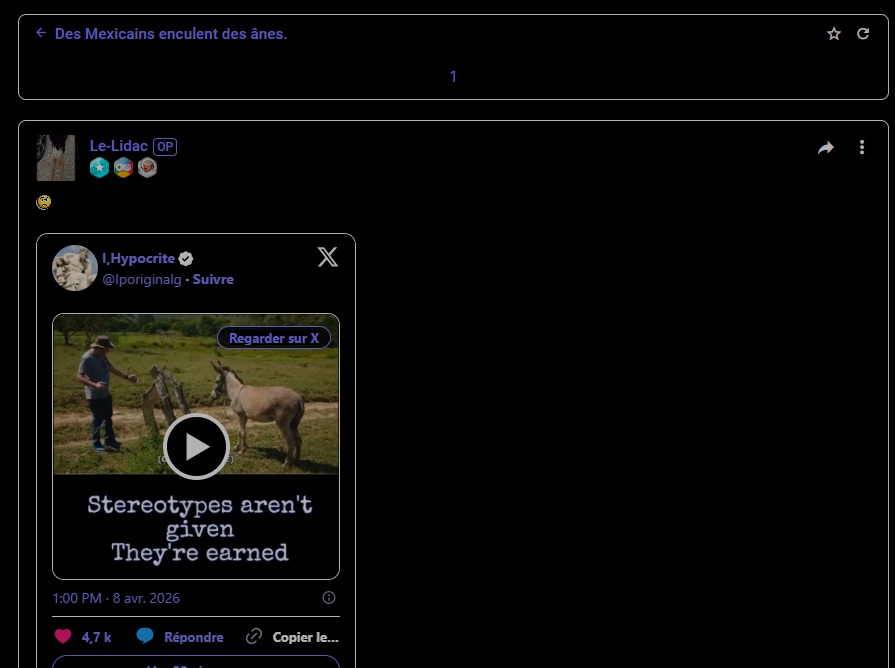Share the post using the arrow icon
Image resolution: width=895 pixels, height=668 pixels.
pyautogui.click(x=826, y=148)
